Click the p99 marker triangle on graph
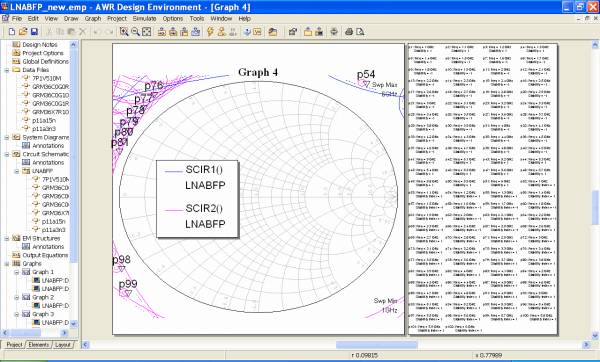This screenshot has height=362, width=600. click(x=128, y=293)
